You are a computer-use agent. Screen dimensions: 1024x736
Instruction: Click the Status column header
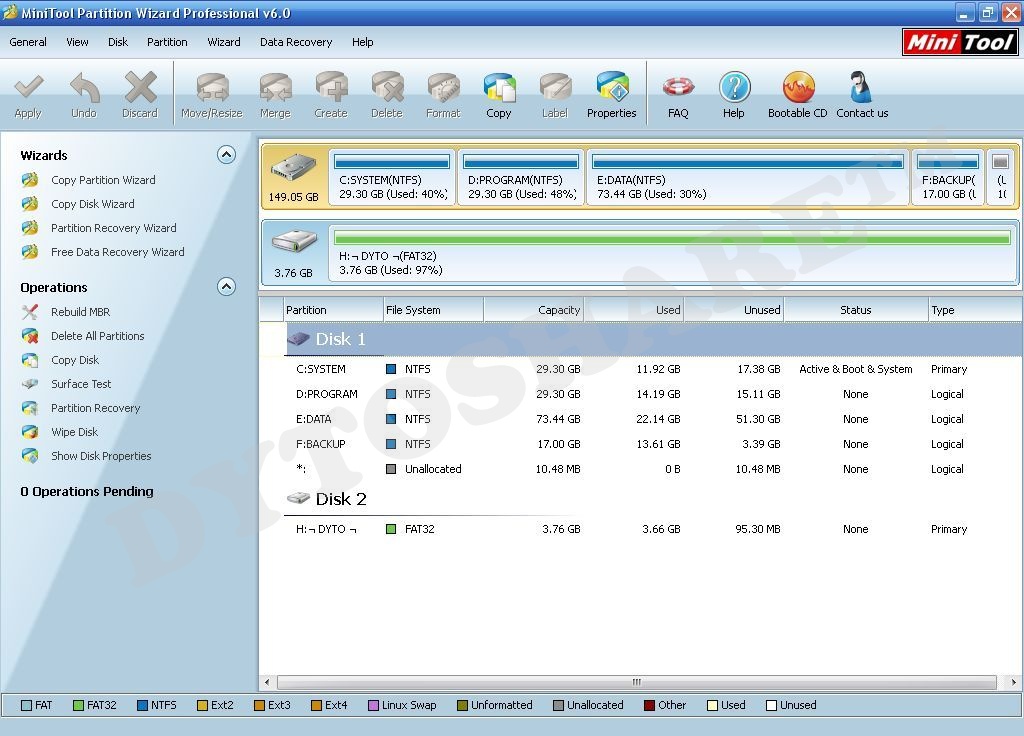pyautogui.click(x=856, y=310)
